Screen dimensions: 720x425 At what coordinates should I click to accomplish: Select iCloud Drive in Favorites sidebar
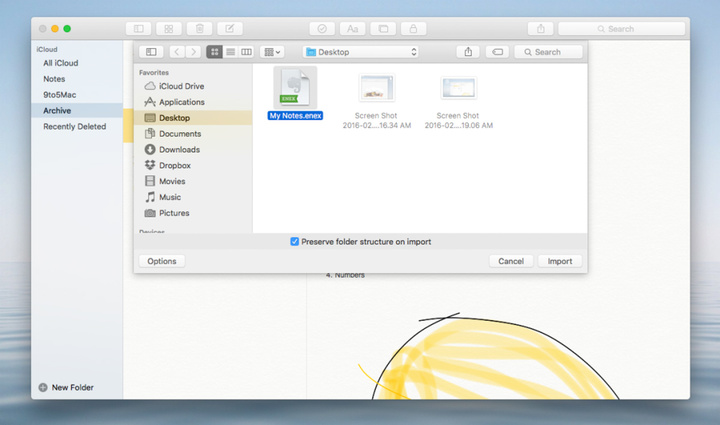tap(180, 86)
